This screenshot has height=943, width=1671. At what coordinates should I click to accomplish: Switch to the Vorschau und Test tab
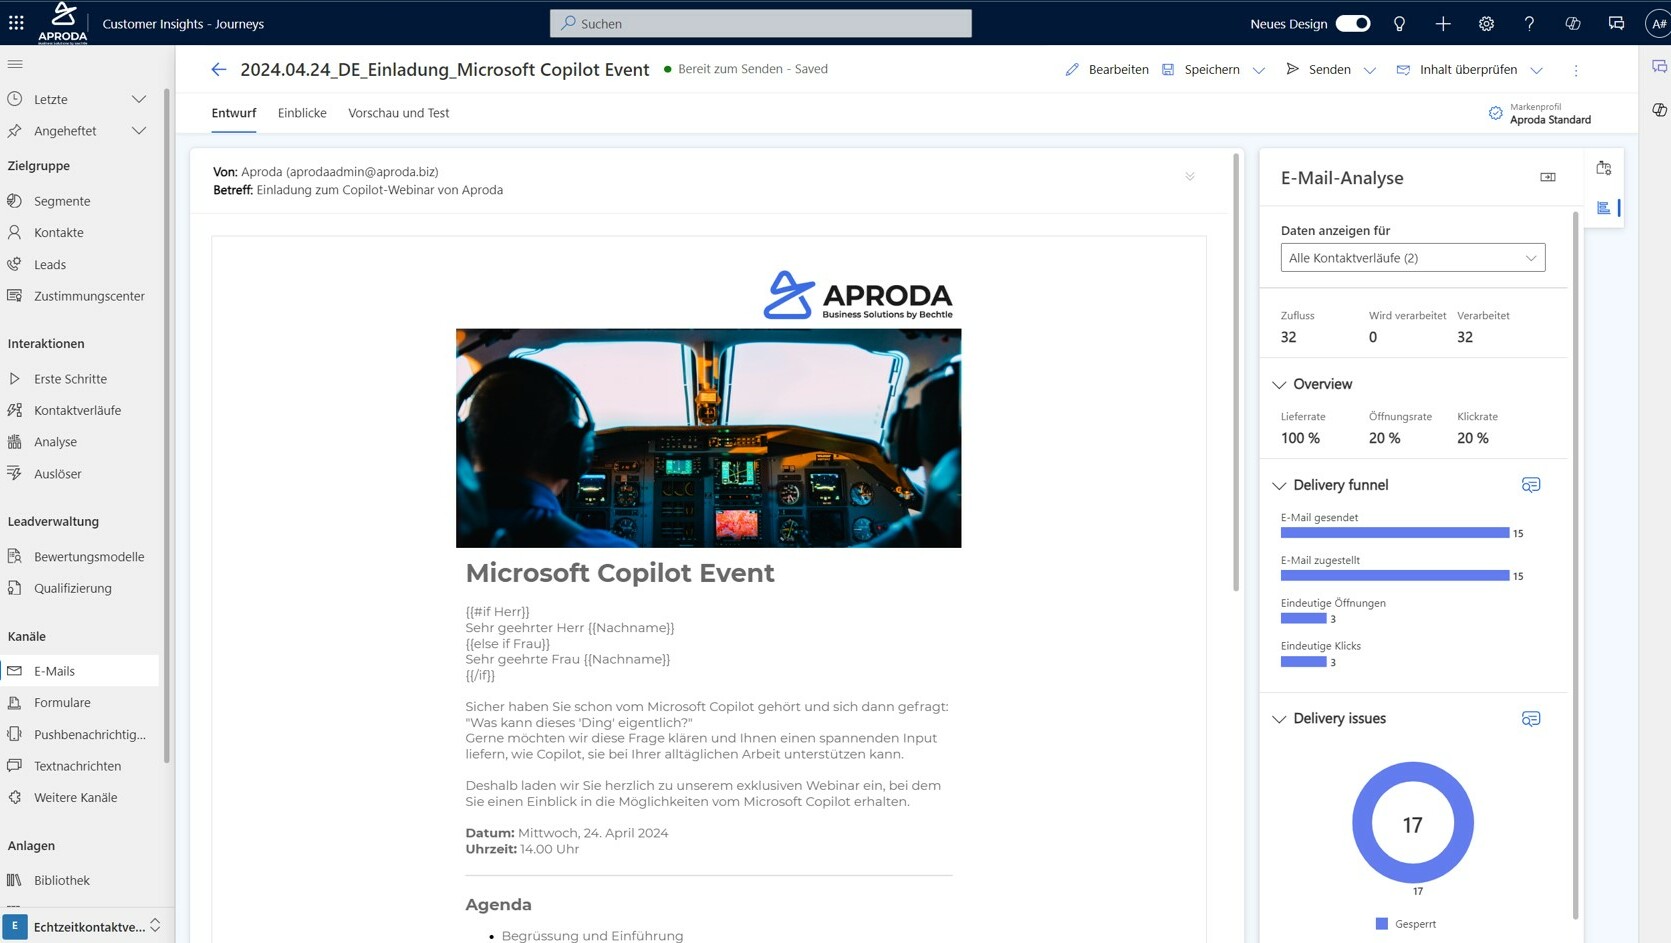tap(398, 113)
